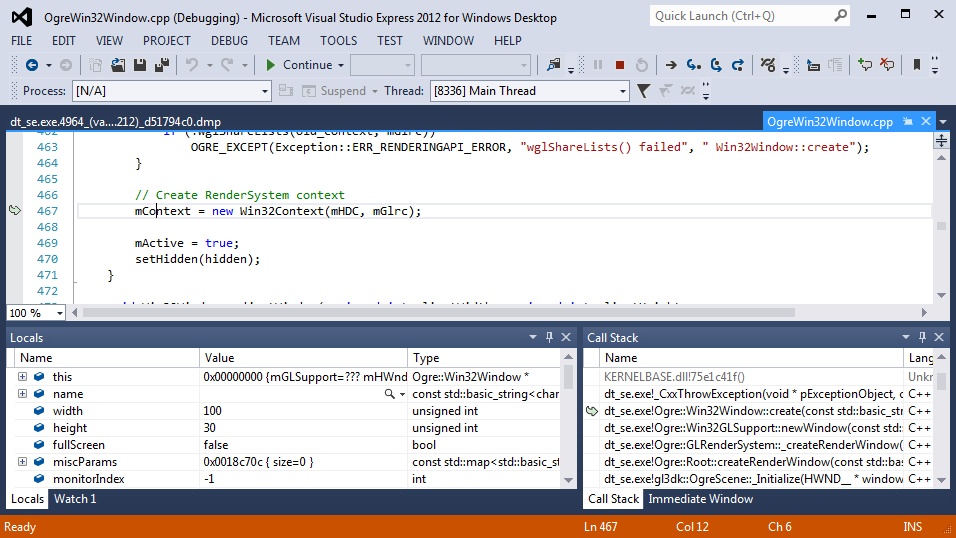Click the Navigate Backward arrow icon
The image size is (956, 538).
pyautogui.click(x=32, y=65)
